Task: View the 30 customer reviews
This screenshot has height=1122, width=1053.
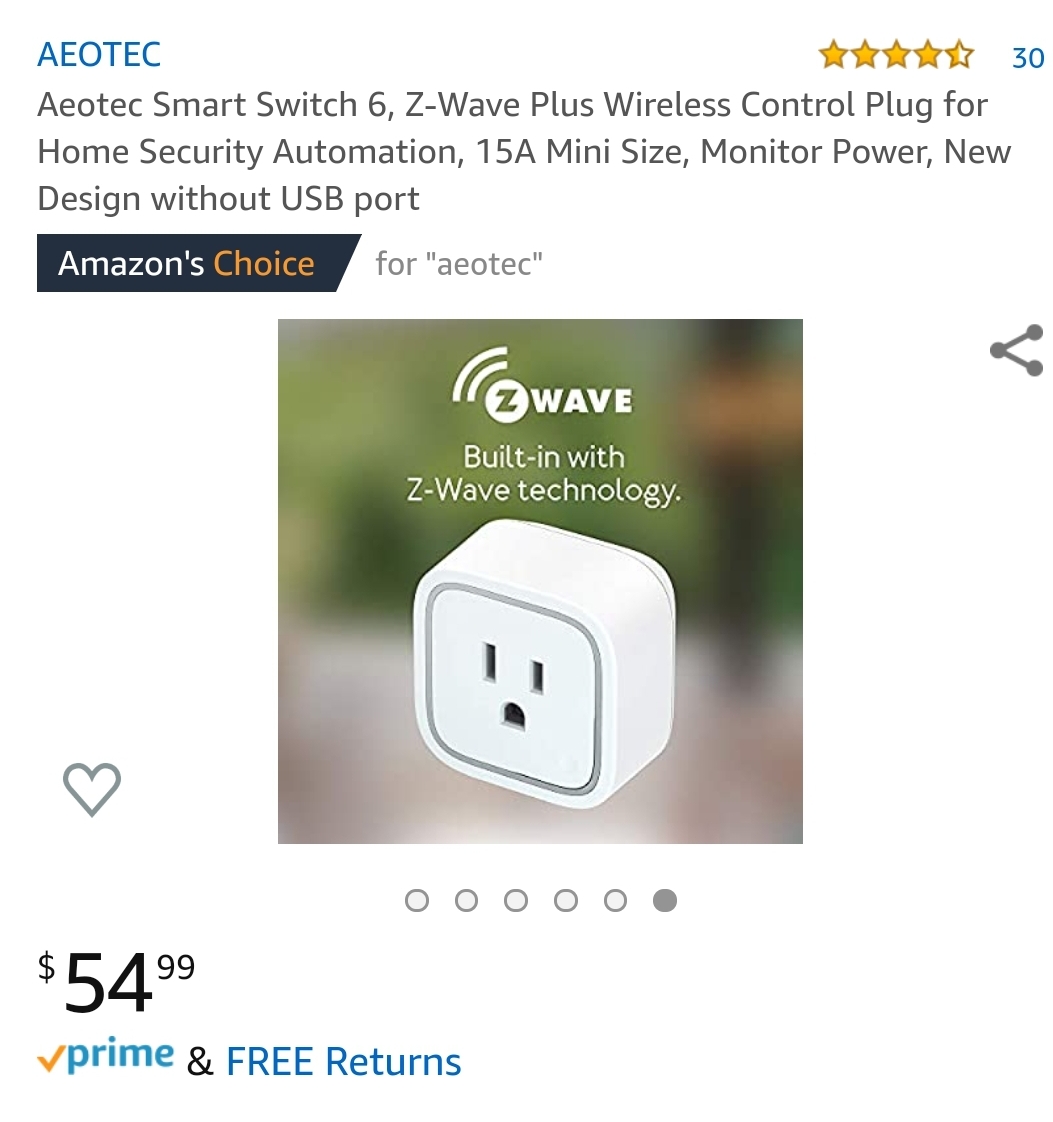Action: [1028, 57]
